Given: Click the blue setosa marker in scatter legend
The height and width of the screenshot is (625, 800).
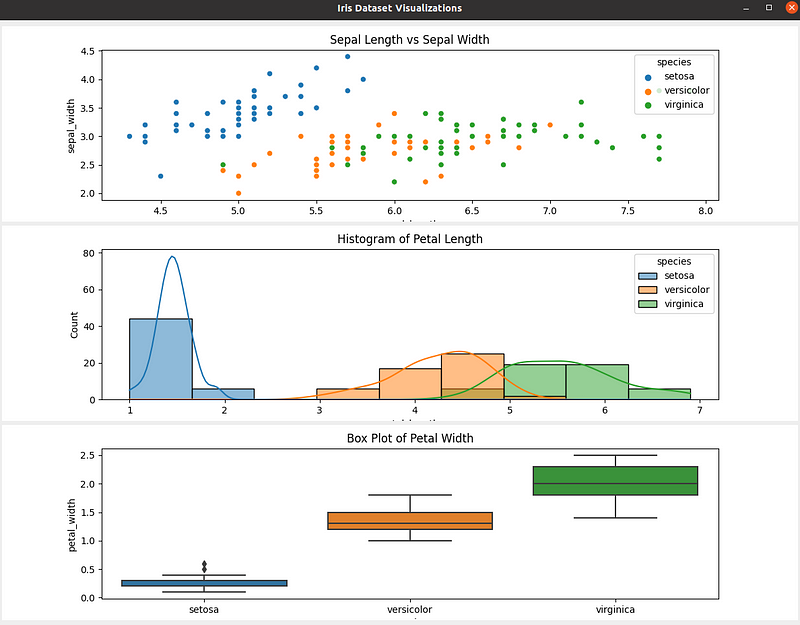Looking at the screenshot, I should point(648,78).
